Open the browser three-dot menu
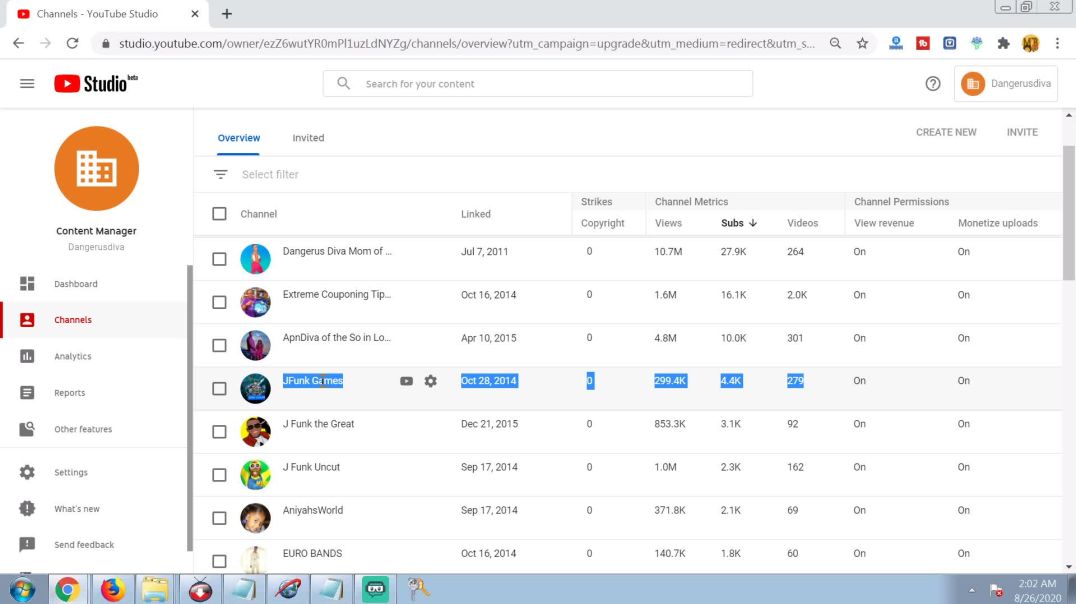1076x604 pixels. coord(1057,43)
